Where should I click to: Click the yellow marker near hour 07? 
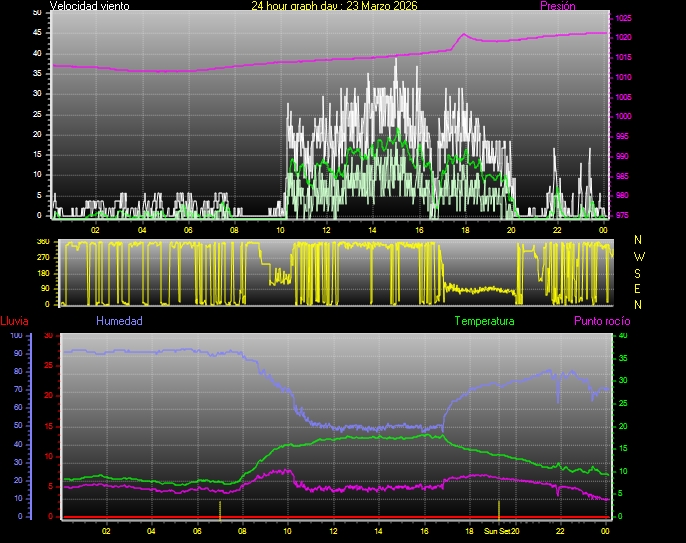220,509
